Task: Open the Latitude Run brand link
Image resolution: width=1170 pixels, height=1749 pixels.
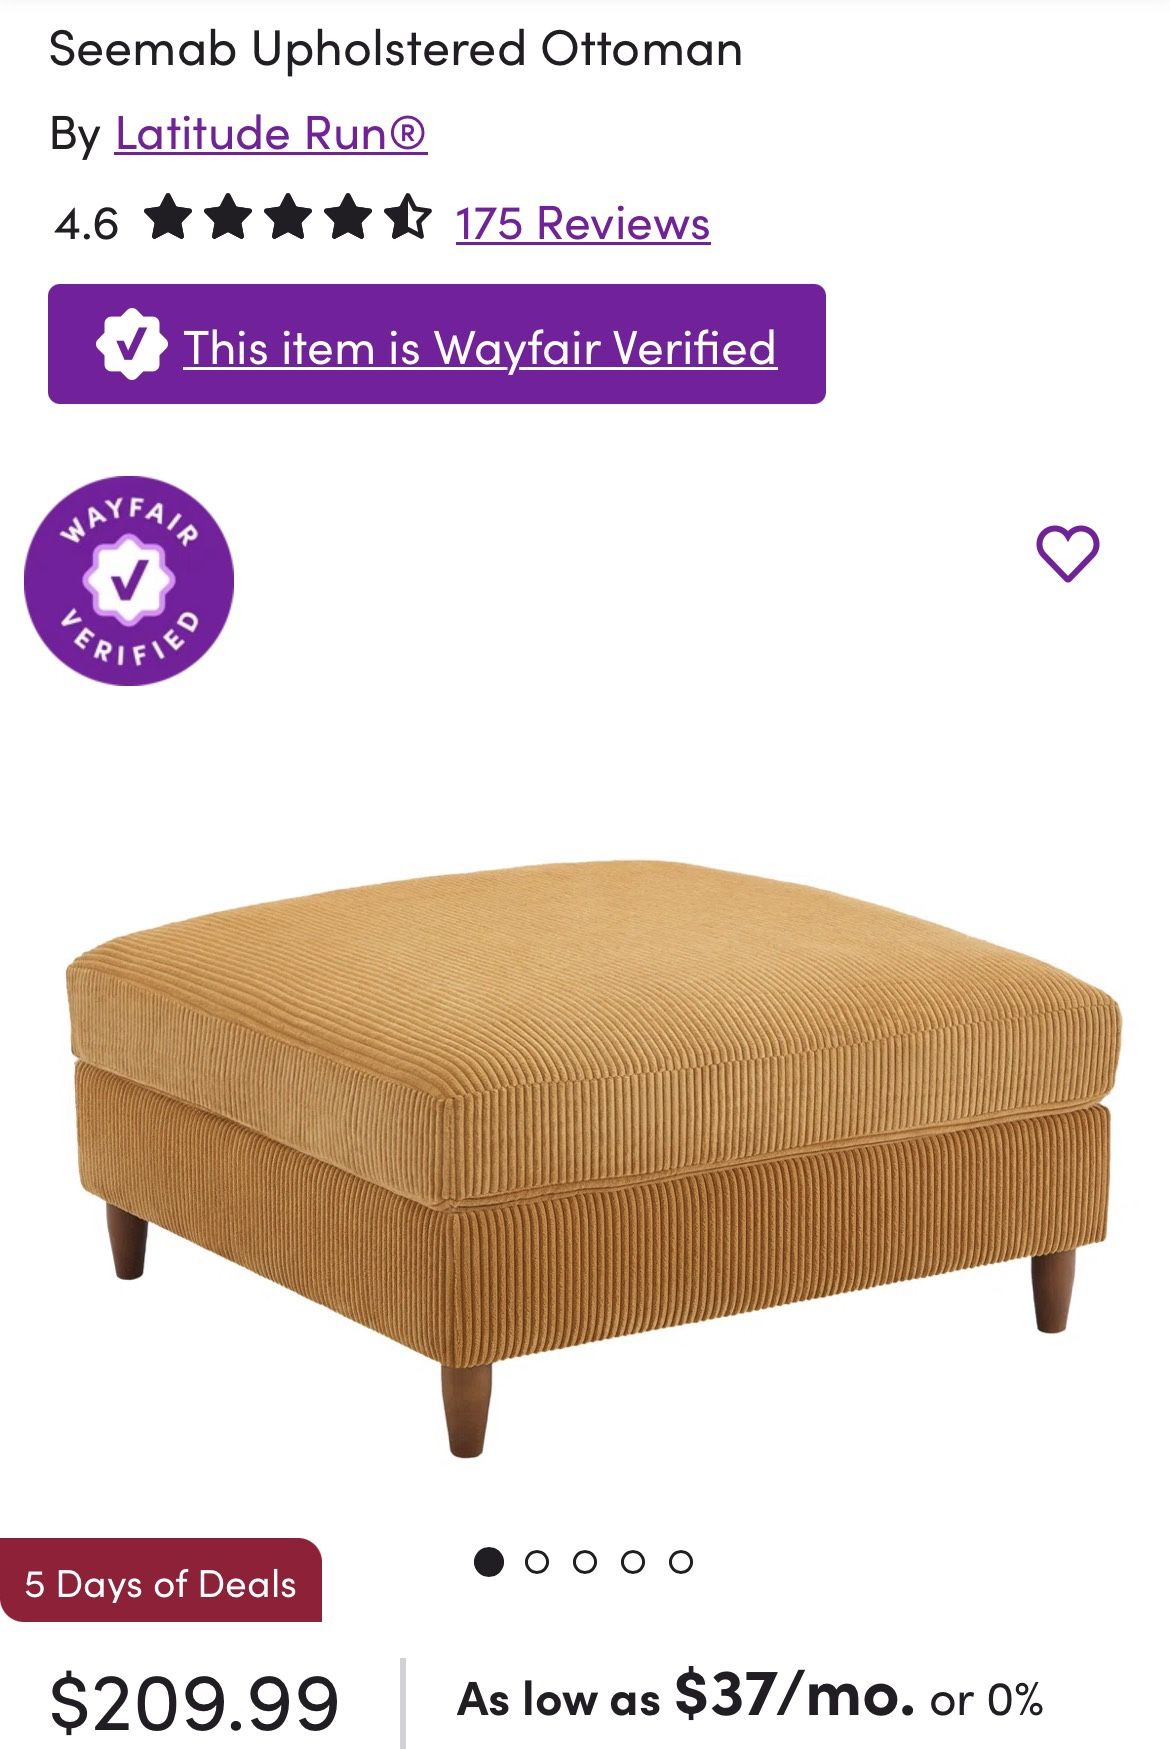Action: click(271, 133)
